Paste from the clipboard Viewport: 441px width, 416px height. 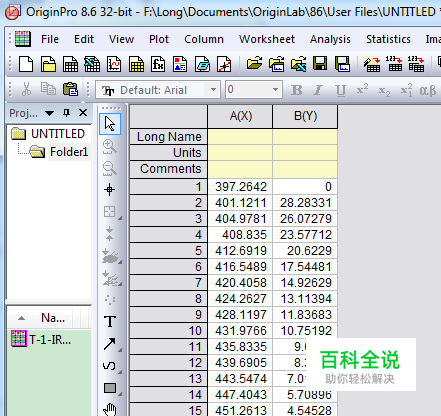pos(70,89)
